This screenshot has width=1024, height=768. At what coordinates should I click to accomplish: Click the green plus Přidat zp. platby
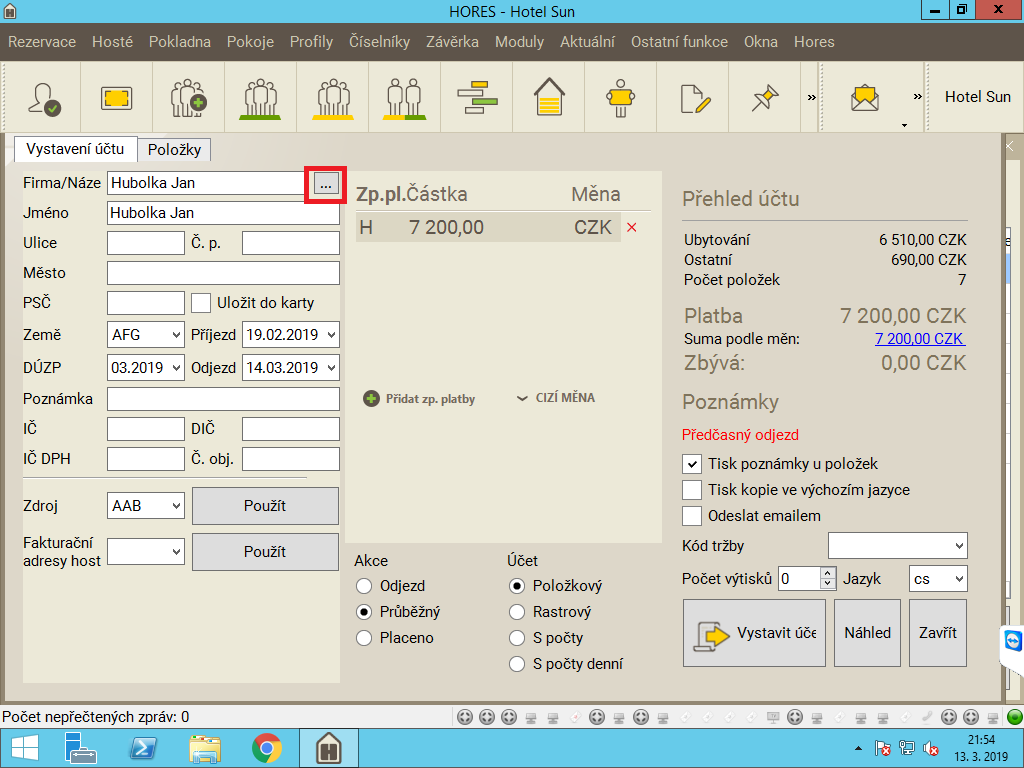[x=372, y=398]
